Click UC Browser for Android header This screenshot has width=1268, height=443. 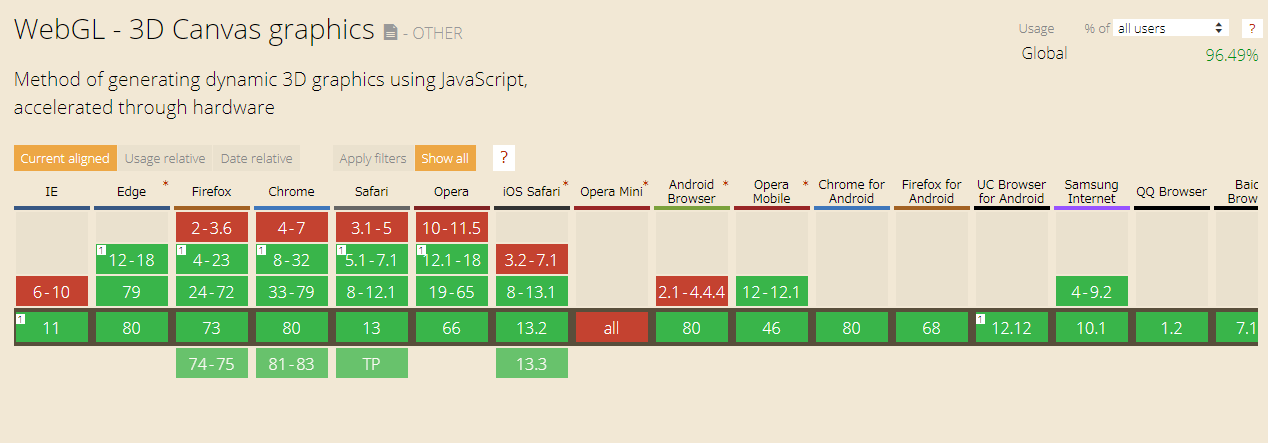[1011, 191]
